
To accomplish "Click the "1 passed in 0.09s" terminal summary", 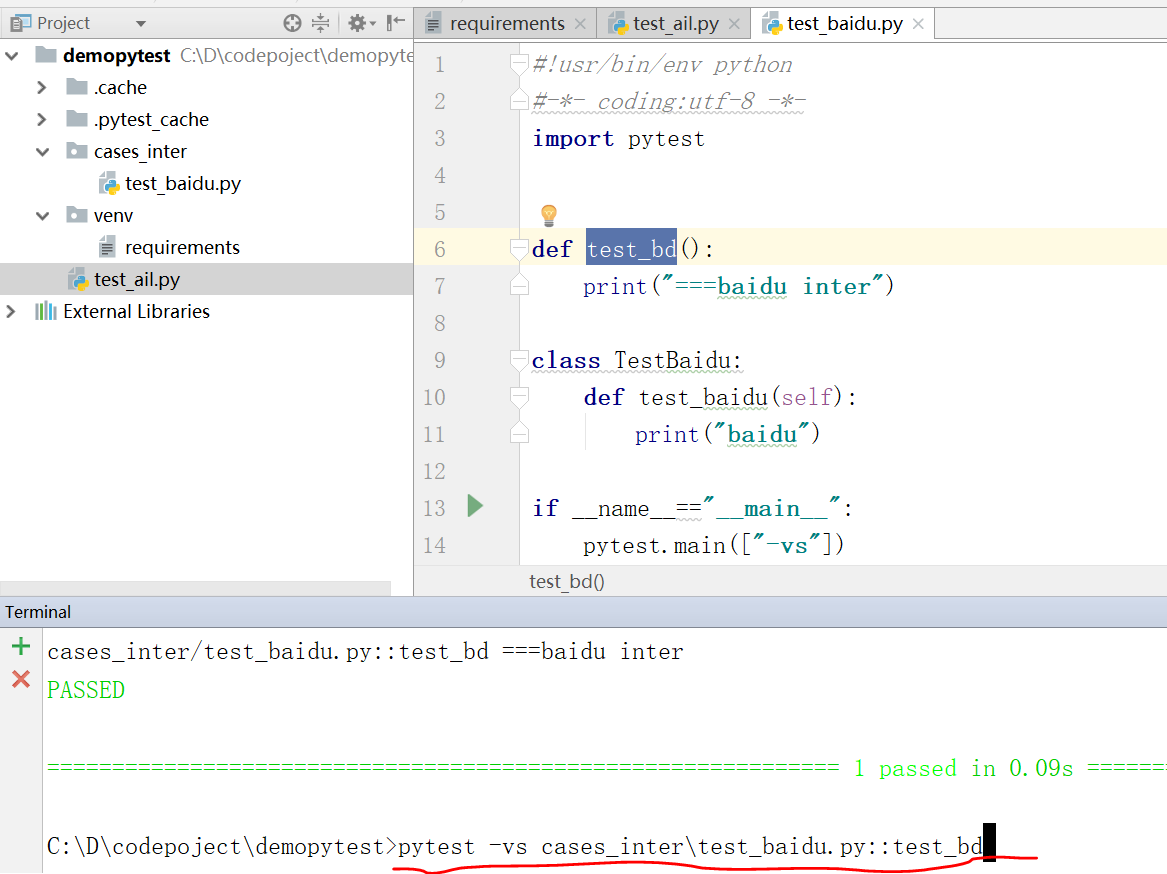I will (x=964, y=768).
